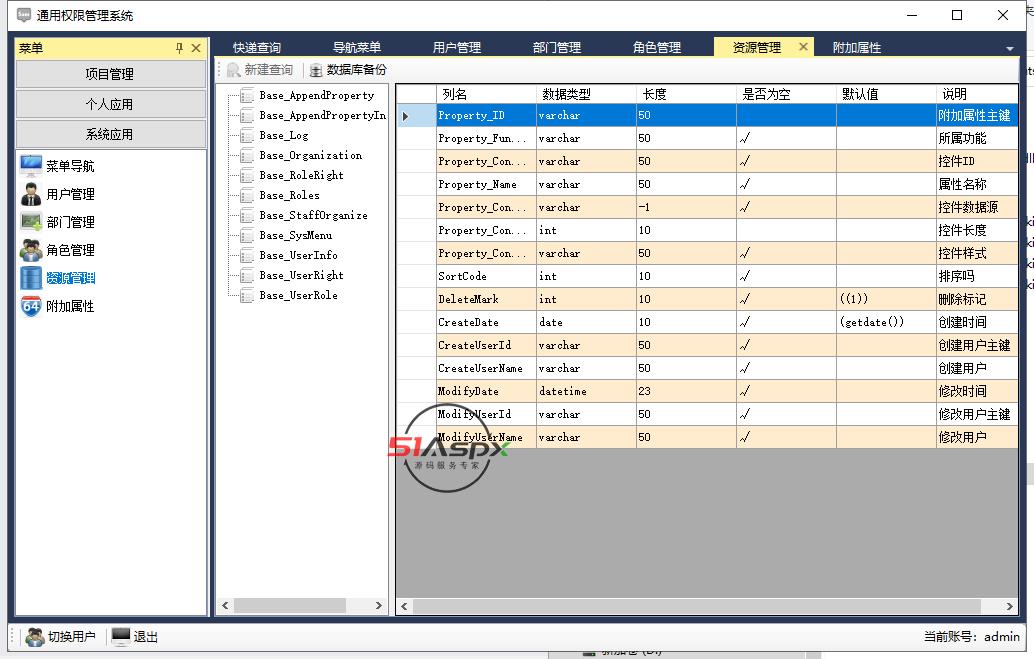Open the tab list dropdown arrow

[x=1009, y=49]
